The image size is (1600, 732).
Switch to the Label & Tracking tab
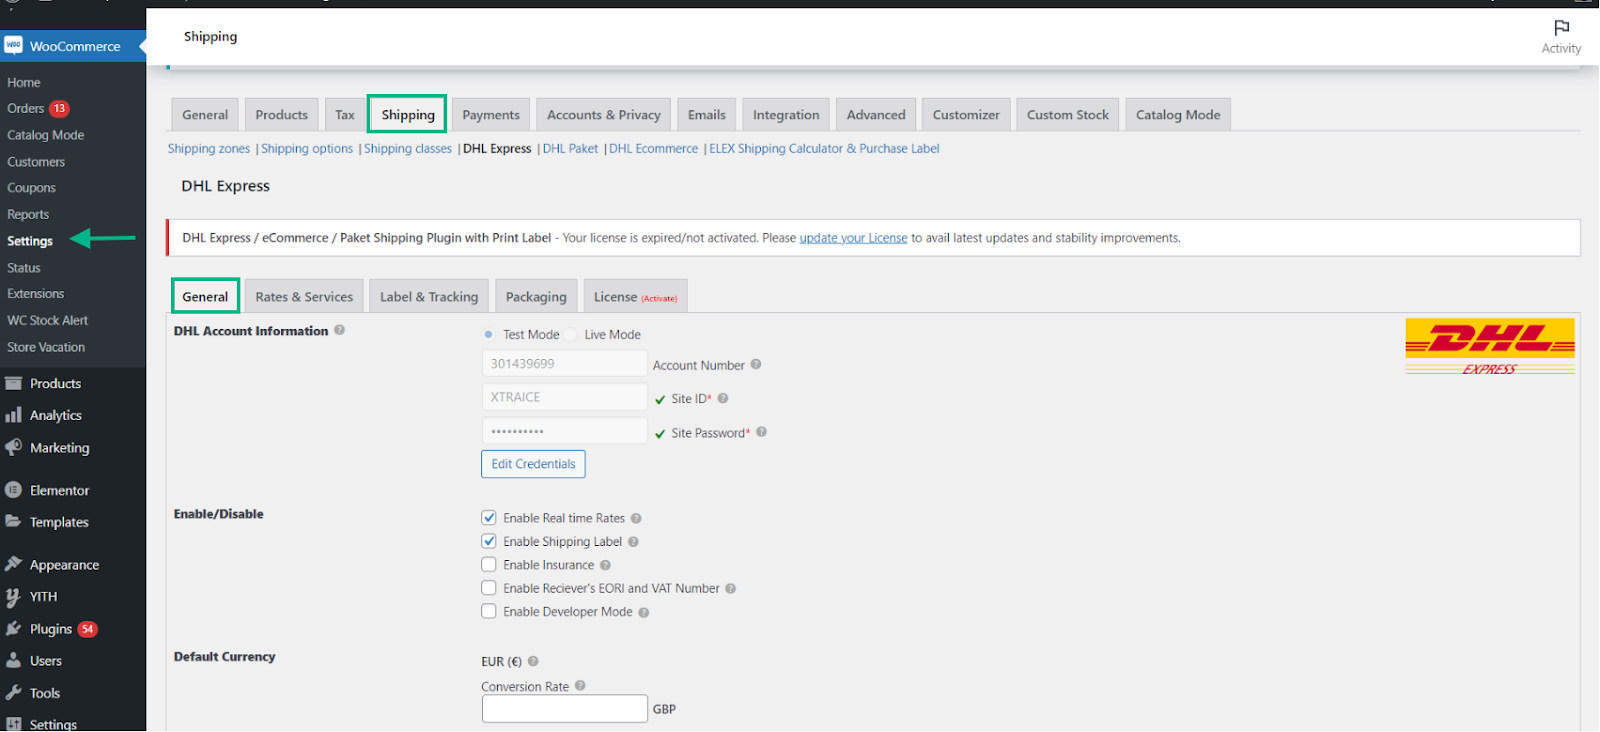(x=429, y=297)
